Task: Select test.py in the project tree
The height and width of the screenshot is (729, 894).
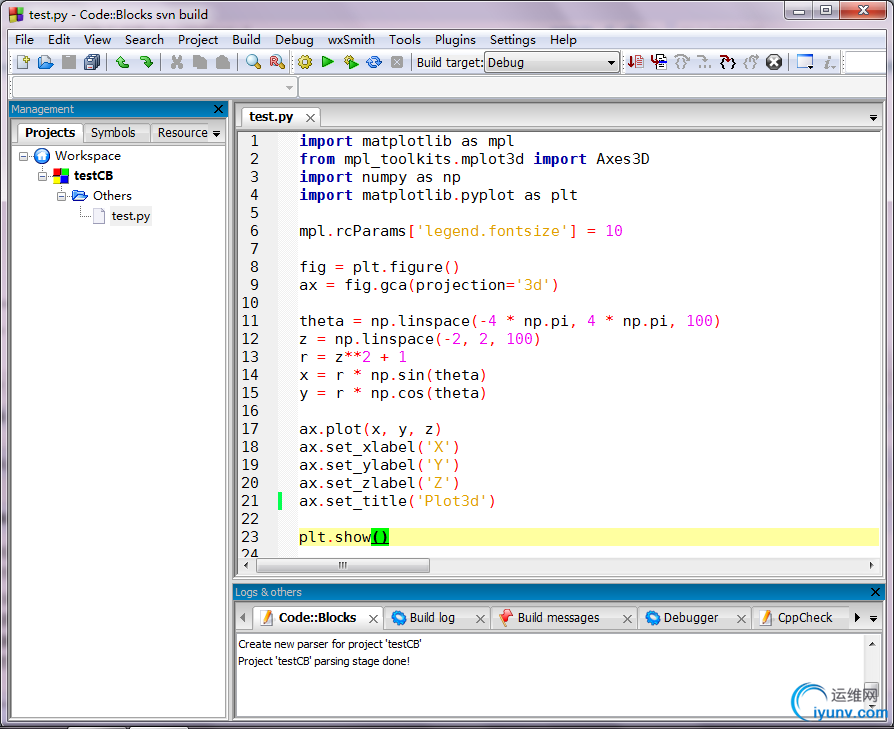Action: tap(131, 216)
